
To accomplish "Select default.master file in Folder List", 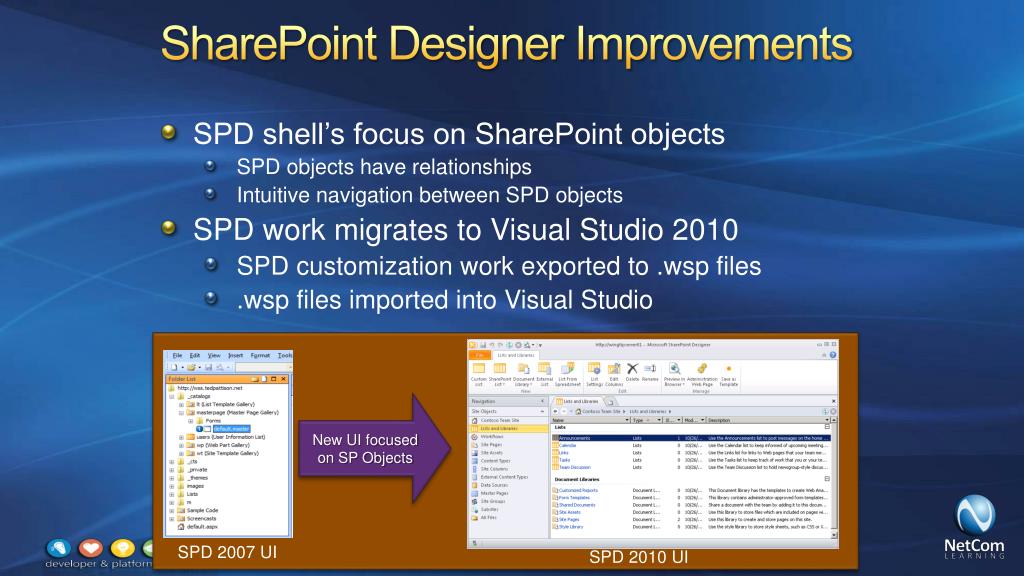I will 231,429.
